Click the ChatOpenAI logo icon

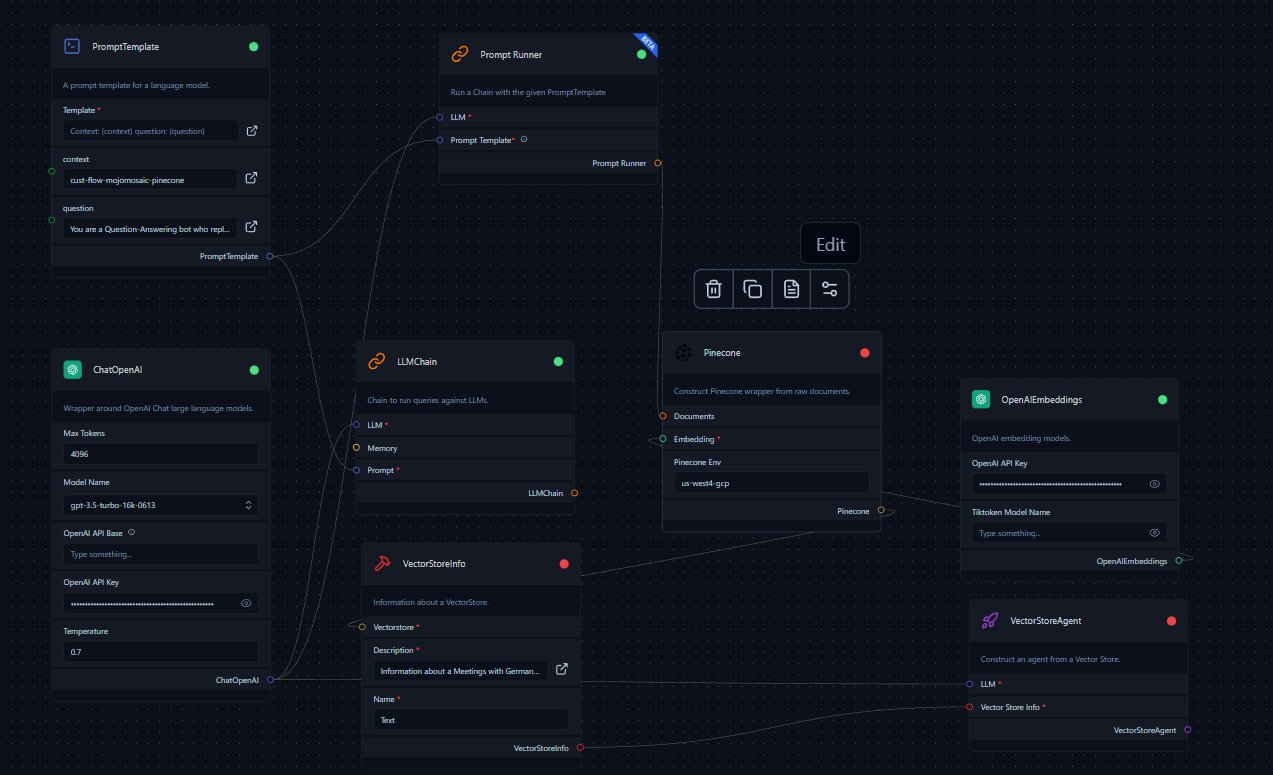coord(72,370)
